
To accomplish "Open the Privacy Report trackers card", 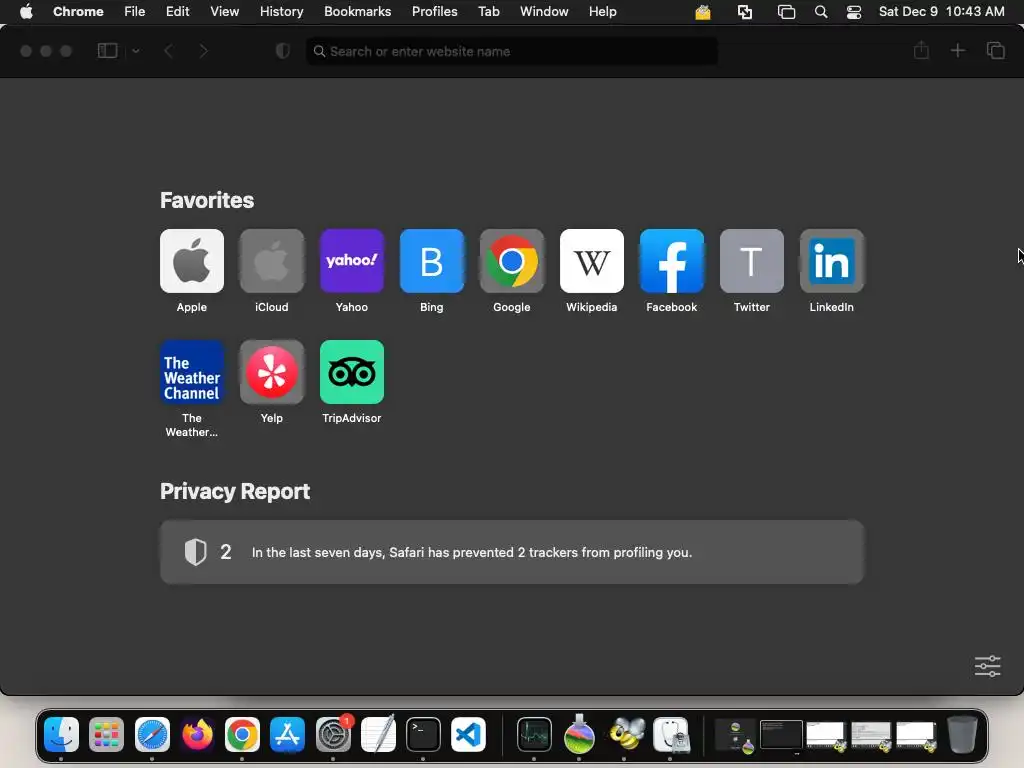I will pyautogui.click(x=512, y=552).
